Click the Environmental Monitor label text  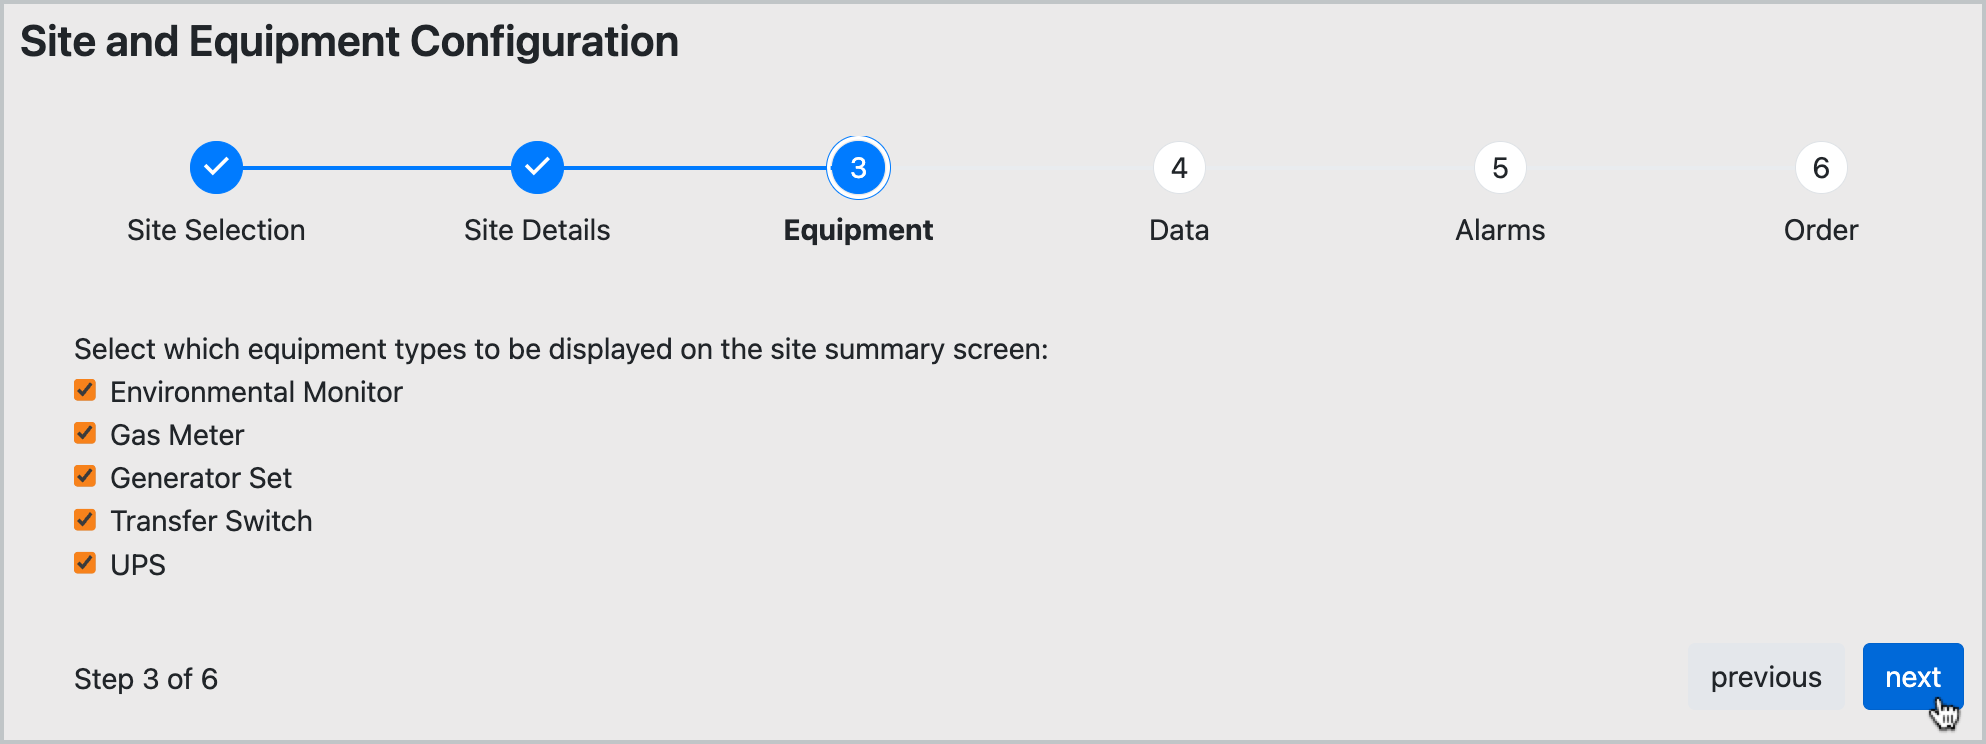pyautogui.click(x=256, y=392)
